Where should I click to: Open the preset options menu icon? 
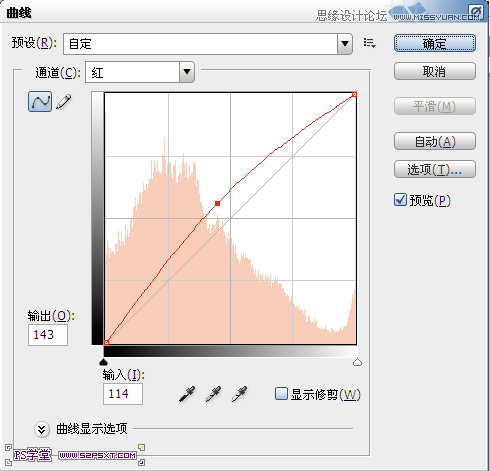pos(369,43)
